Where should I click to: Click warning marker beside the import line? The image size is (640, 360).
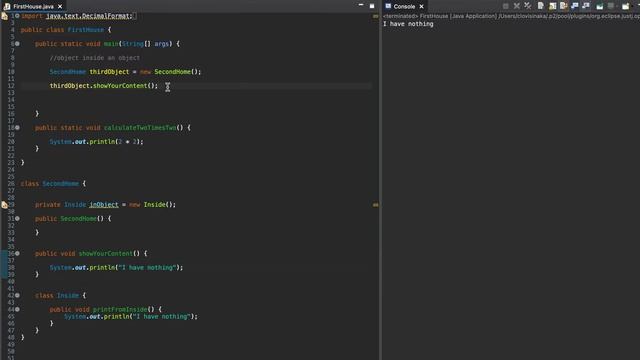(x=4, y=16)
